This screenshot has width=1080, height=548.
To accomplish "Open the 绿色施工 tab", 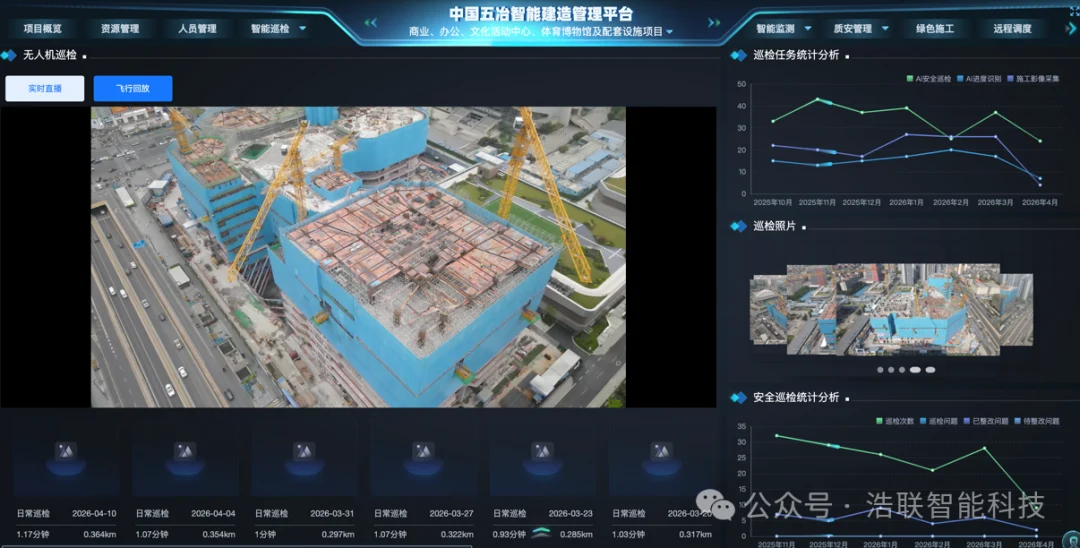I will [935, 28].
